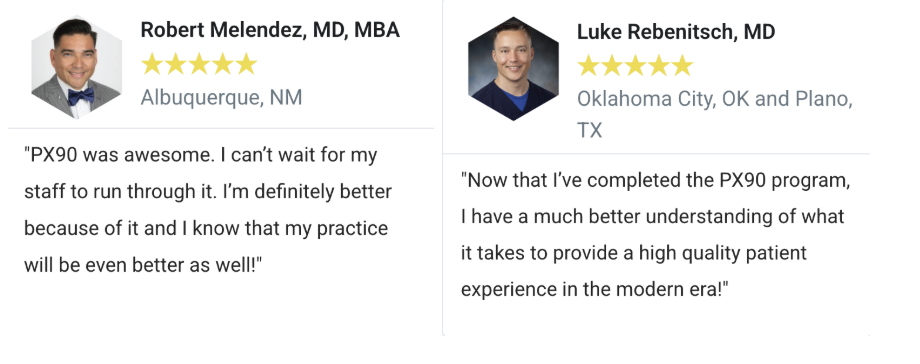
Task: Click fifth star in Luke Rebenitsch's rating
Action: pyautogui.click(x=682, y=66)
